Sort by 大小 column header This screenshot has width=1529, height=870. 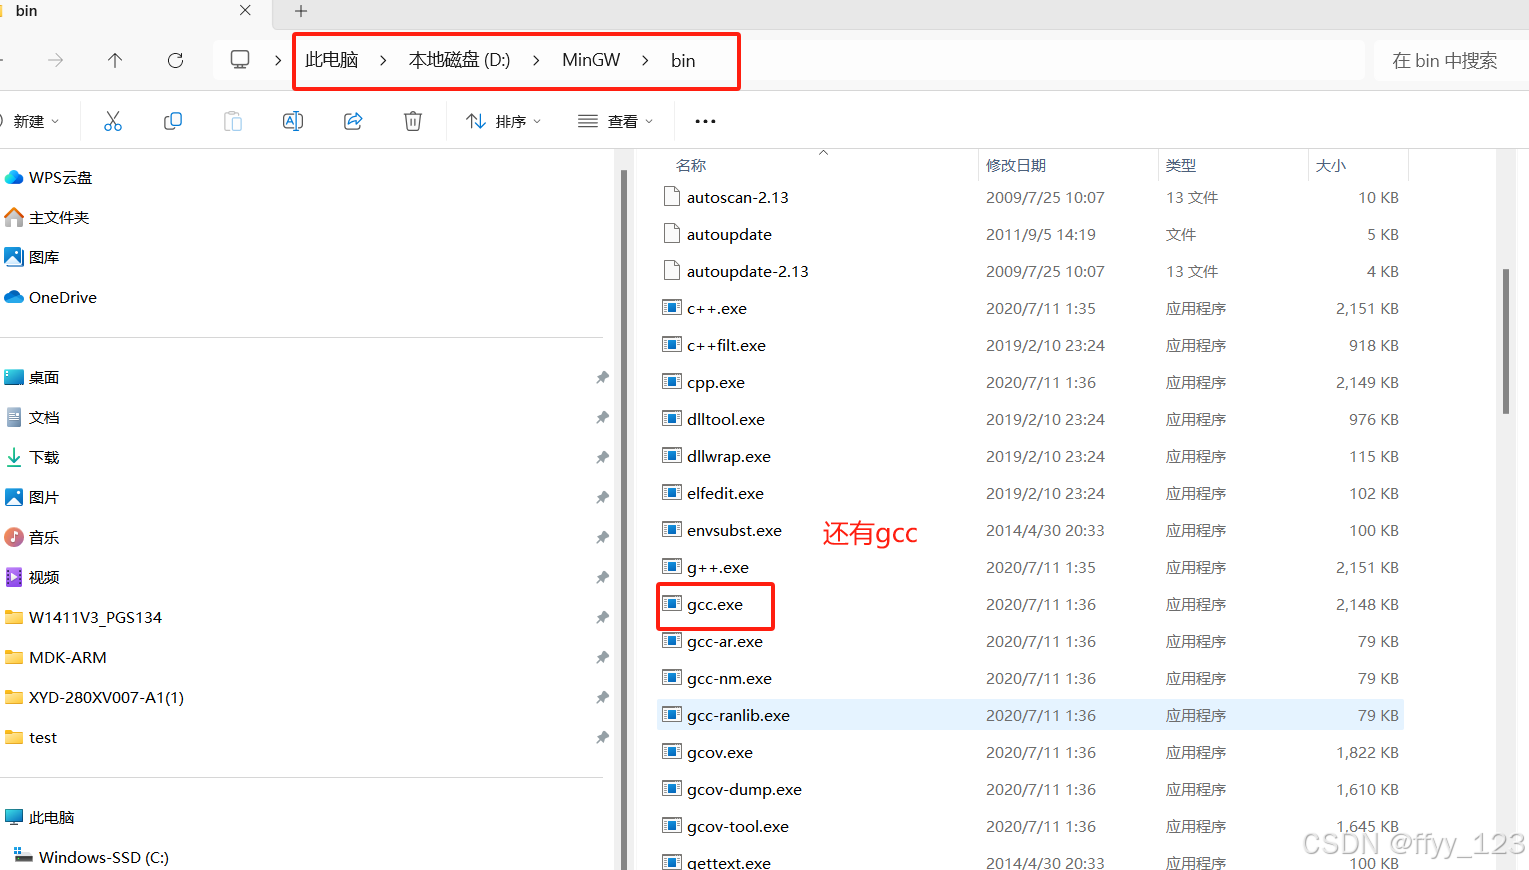[1331, 165]
